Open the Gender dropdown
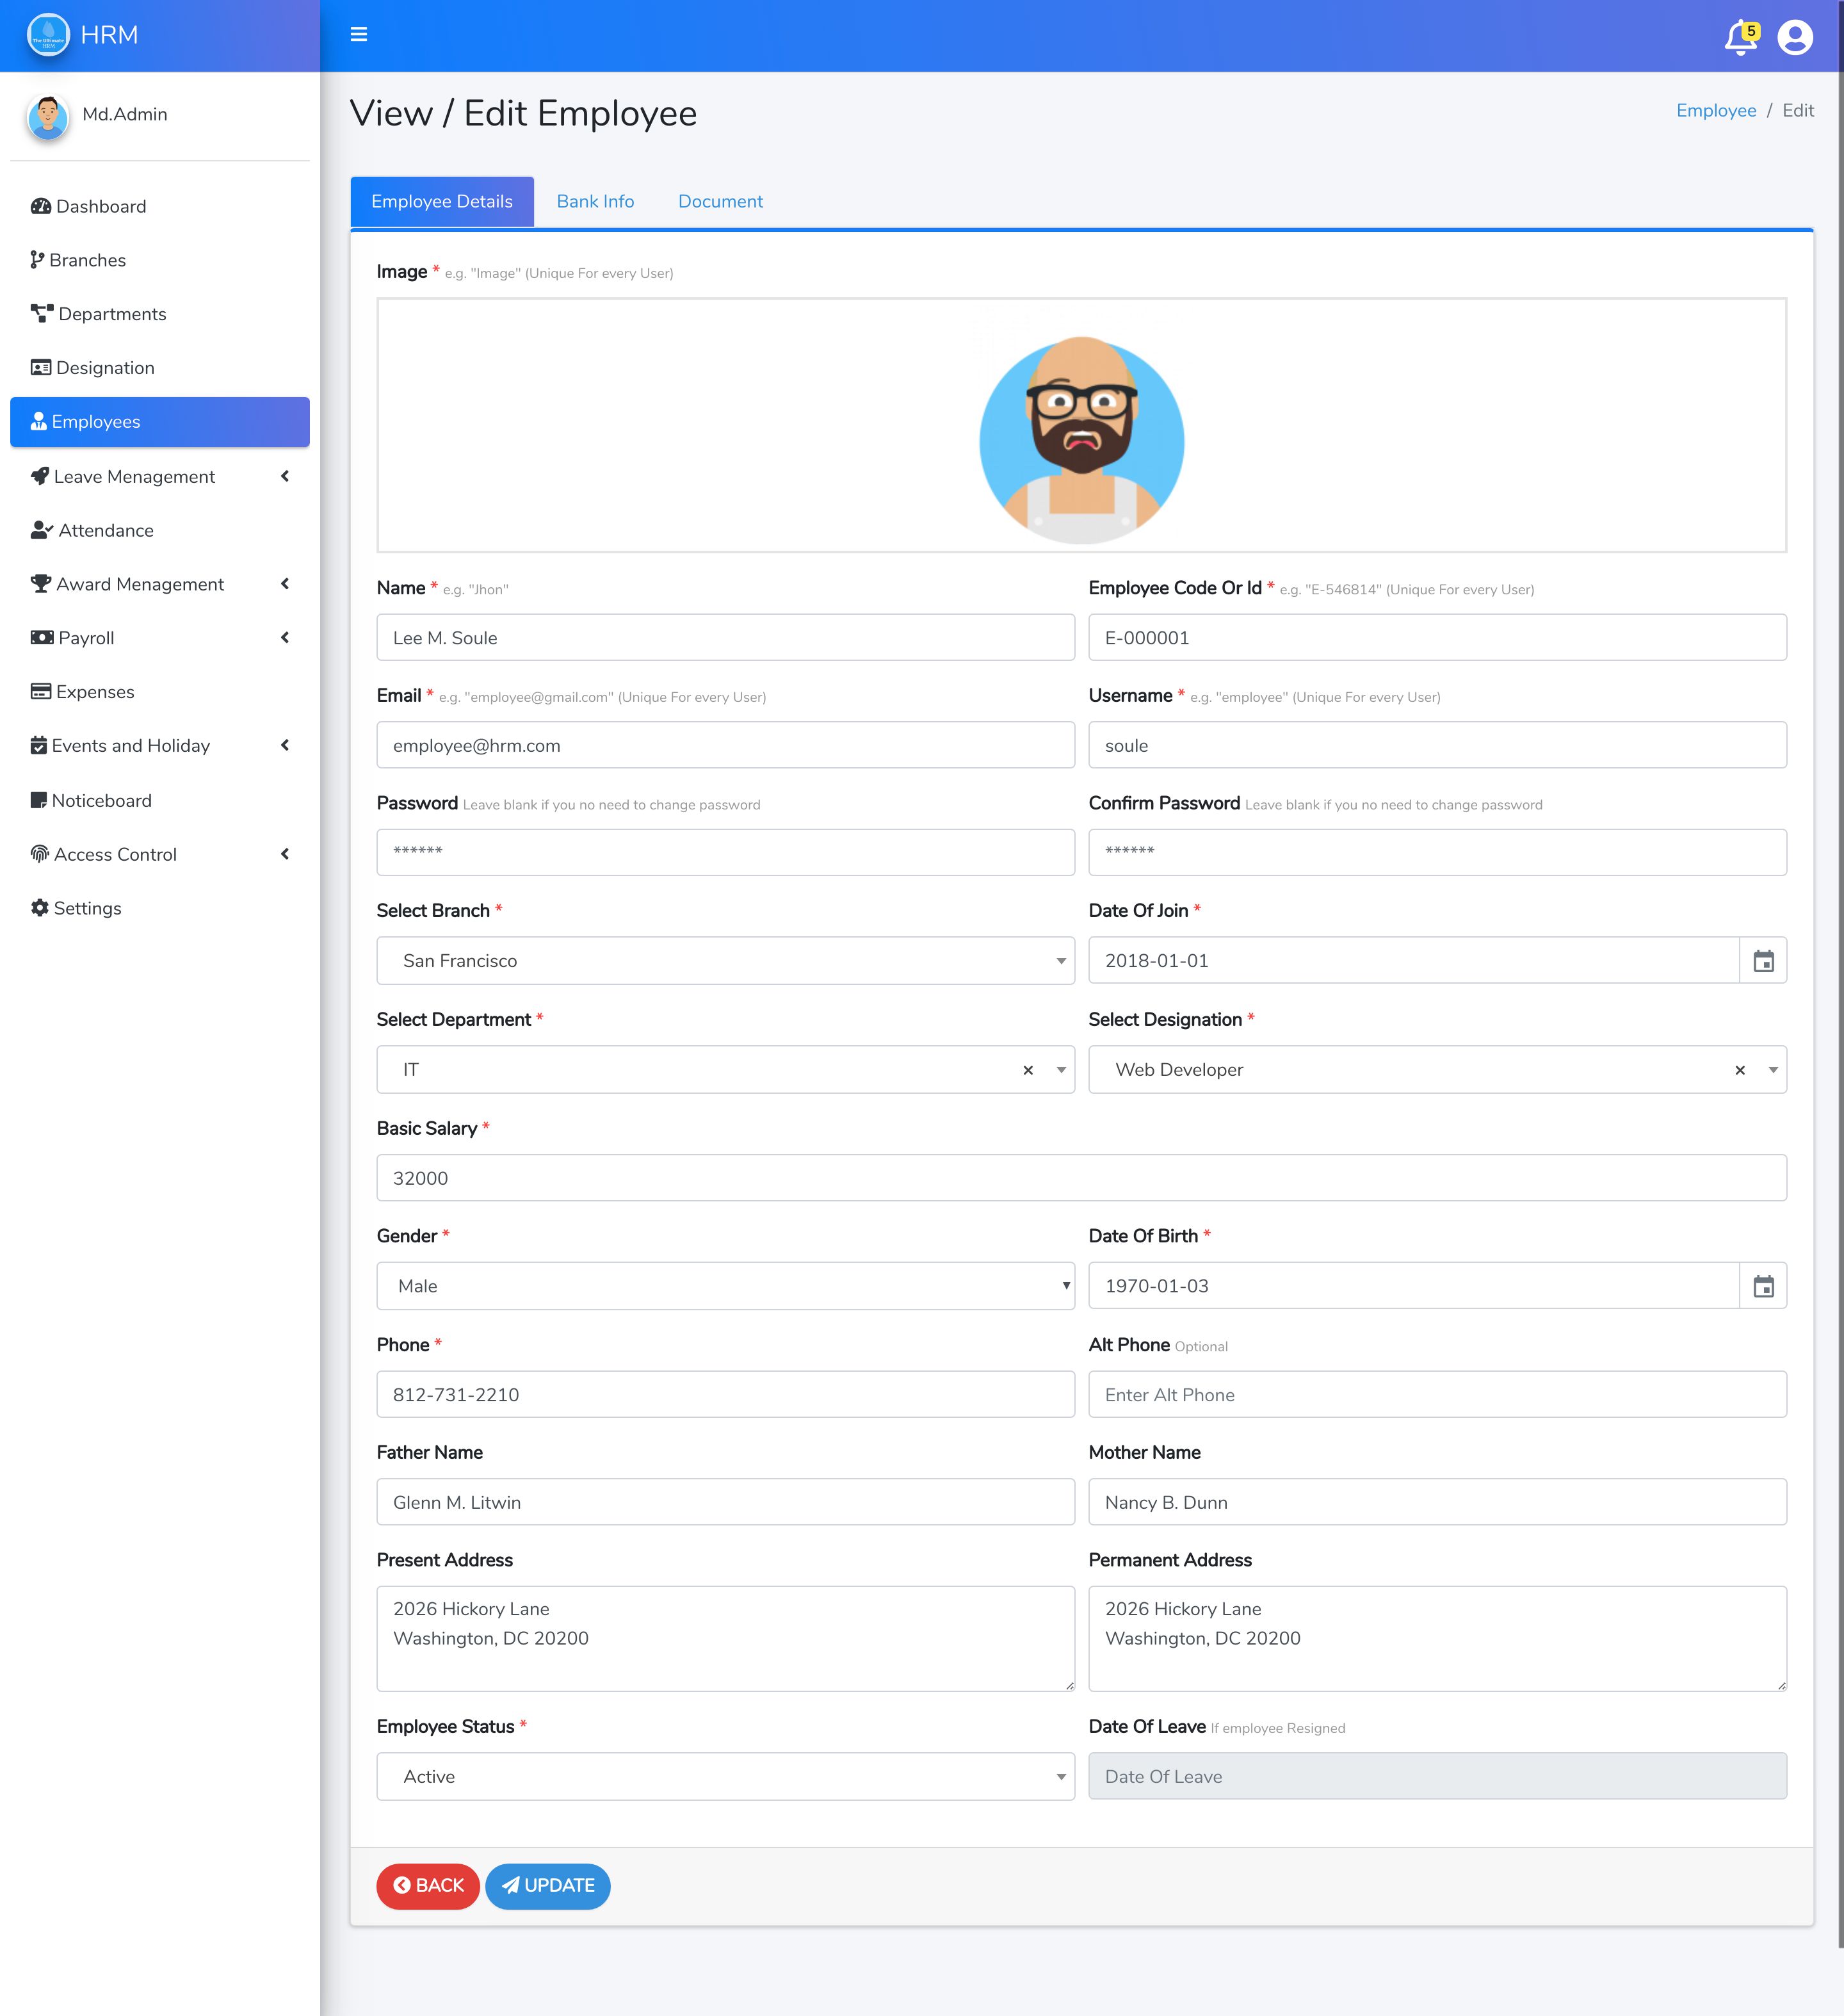Image resolution: width=1844 pixels, height=2016 pixels. pos(725,1286)
